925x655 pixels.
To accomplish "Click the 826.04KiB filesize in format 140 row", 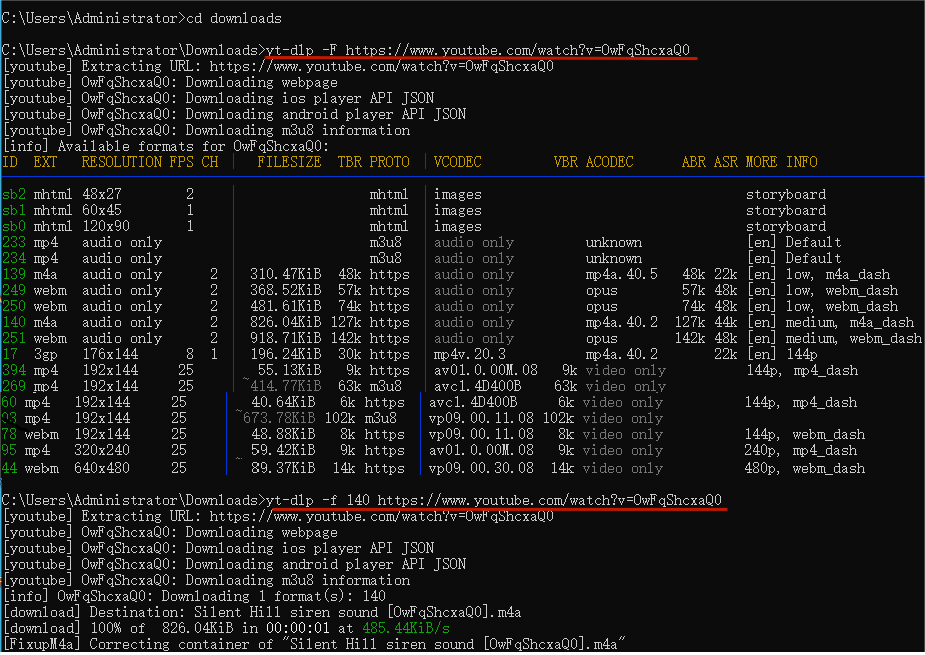I will [x=285, y=322].
